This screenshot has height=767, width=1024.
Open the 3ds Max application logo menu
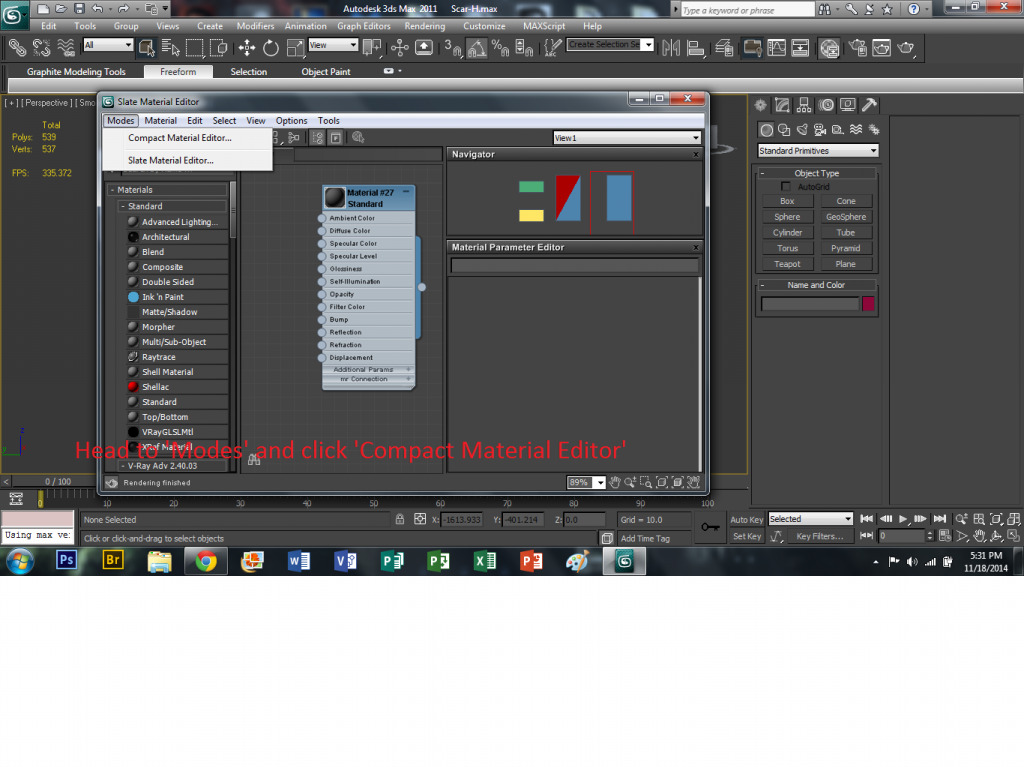click(14, 16)
